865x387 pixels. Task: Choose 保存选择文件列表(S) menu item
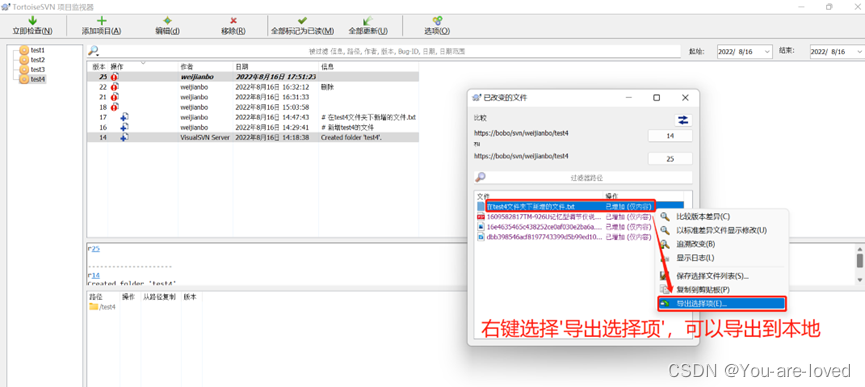723,276
